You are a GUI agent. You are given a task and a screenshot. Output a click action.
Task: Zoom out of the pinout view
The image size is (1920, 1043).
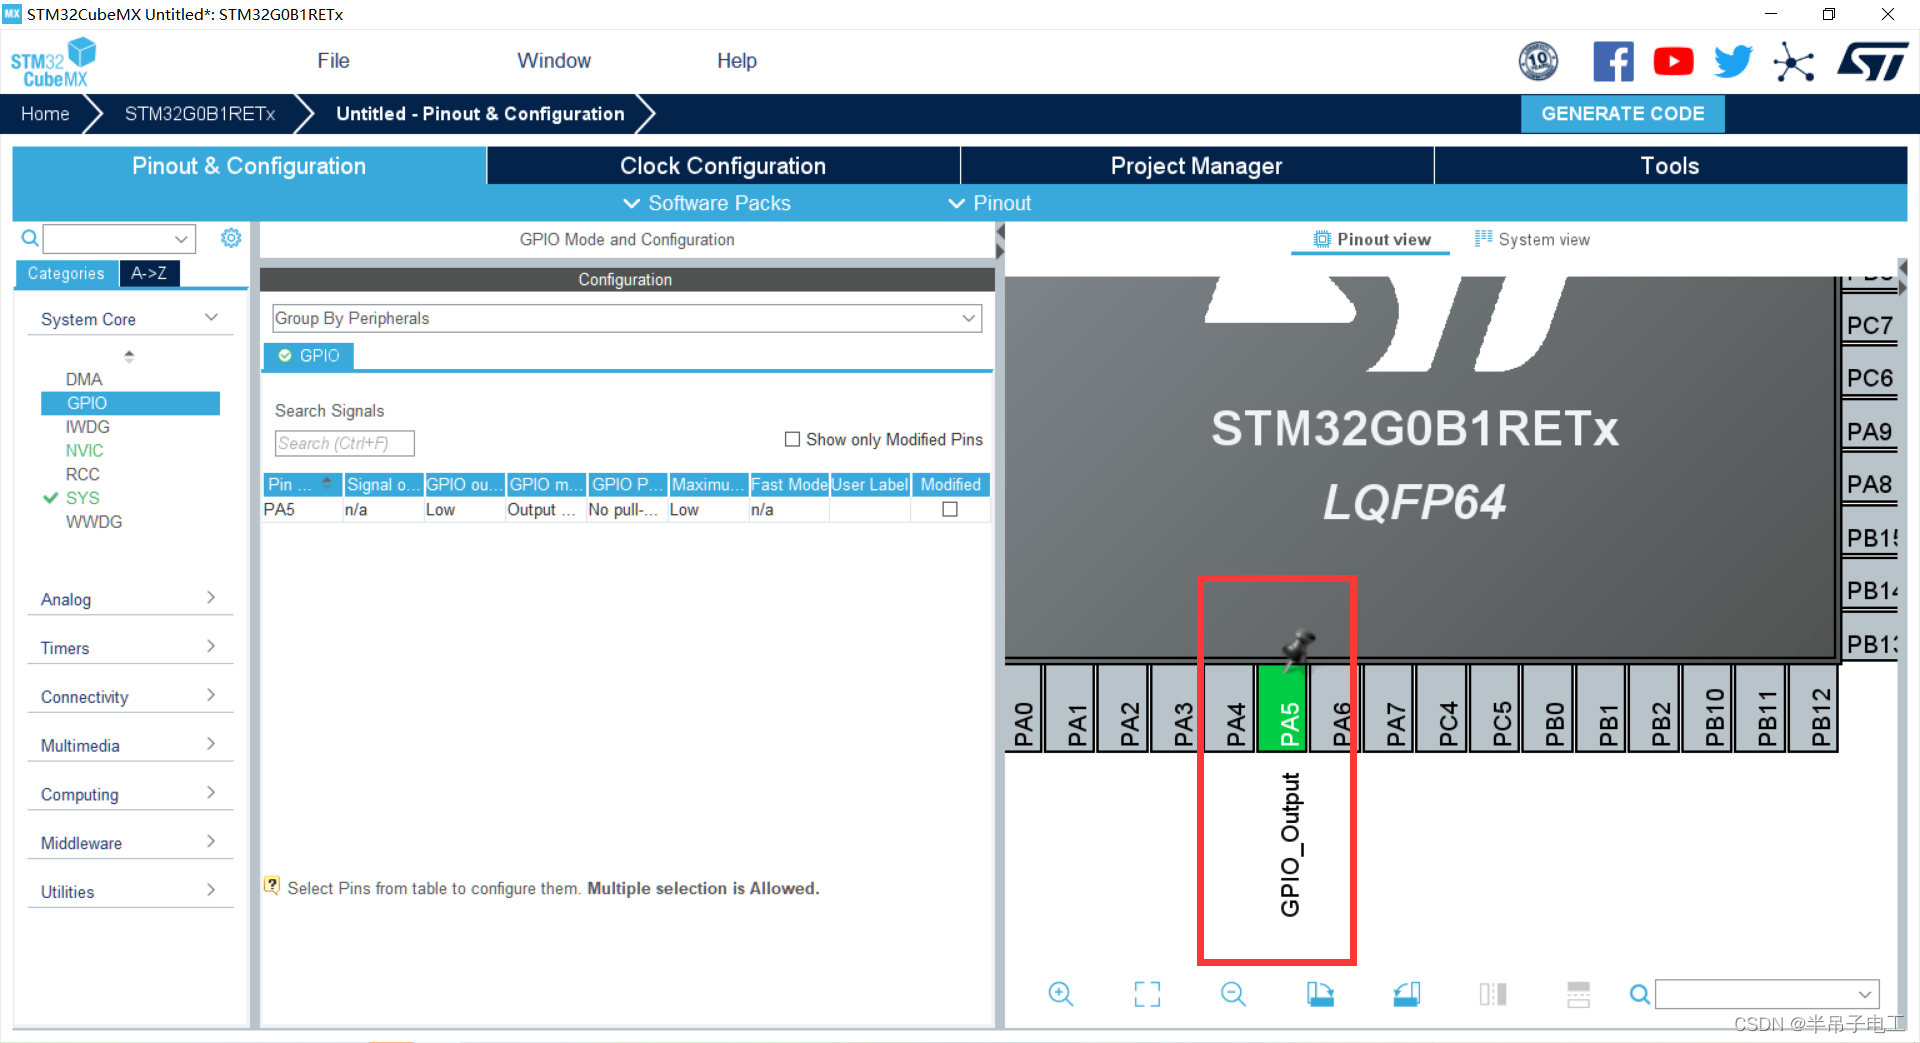pos(1233,994)
